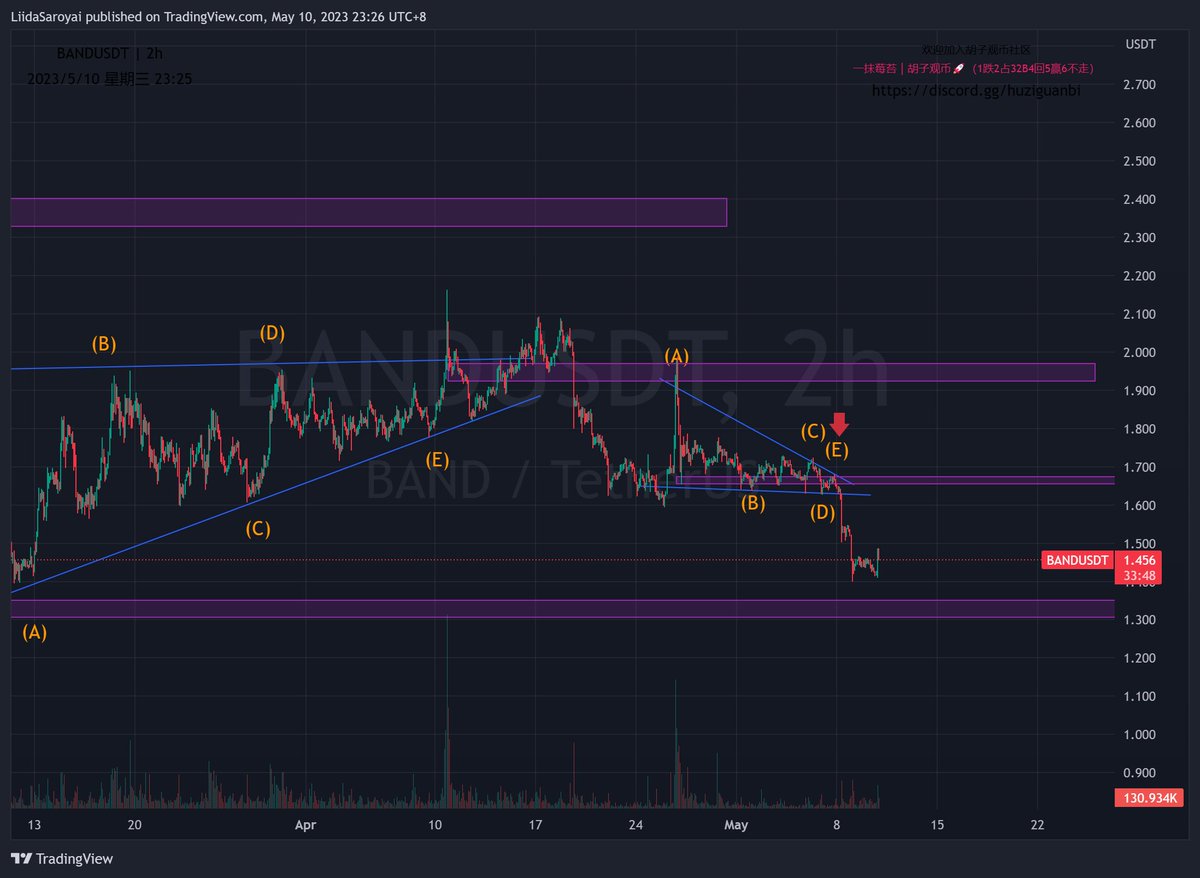Click the (B) label above the mid-March peak
Viewport: 1200px width, 878px height.
104,344
